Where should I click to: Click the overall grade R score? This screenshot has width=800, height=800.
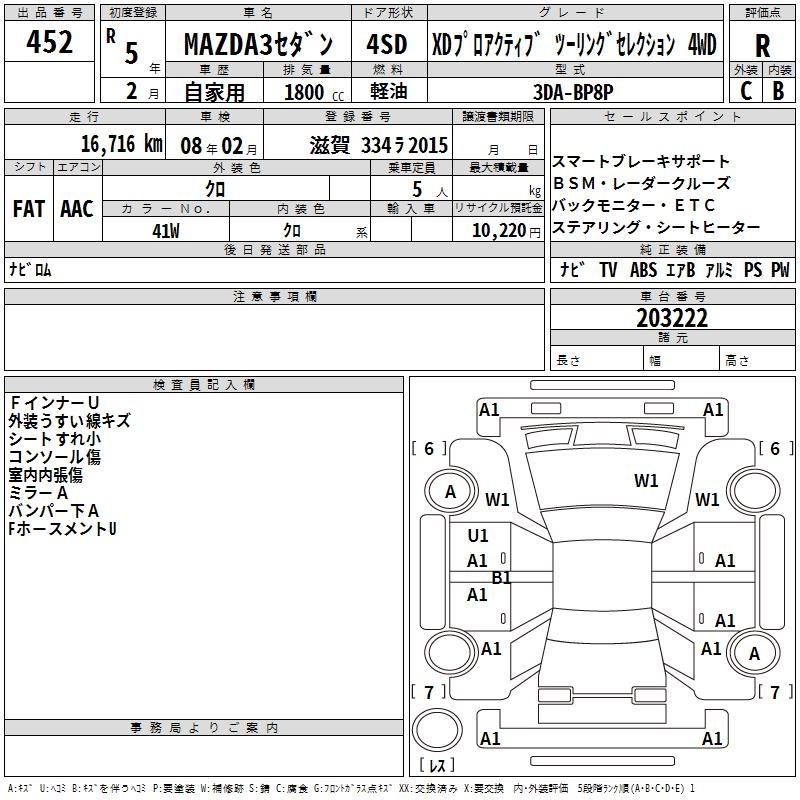pyautogui.click(x=762, y=45)
